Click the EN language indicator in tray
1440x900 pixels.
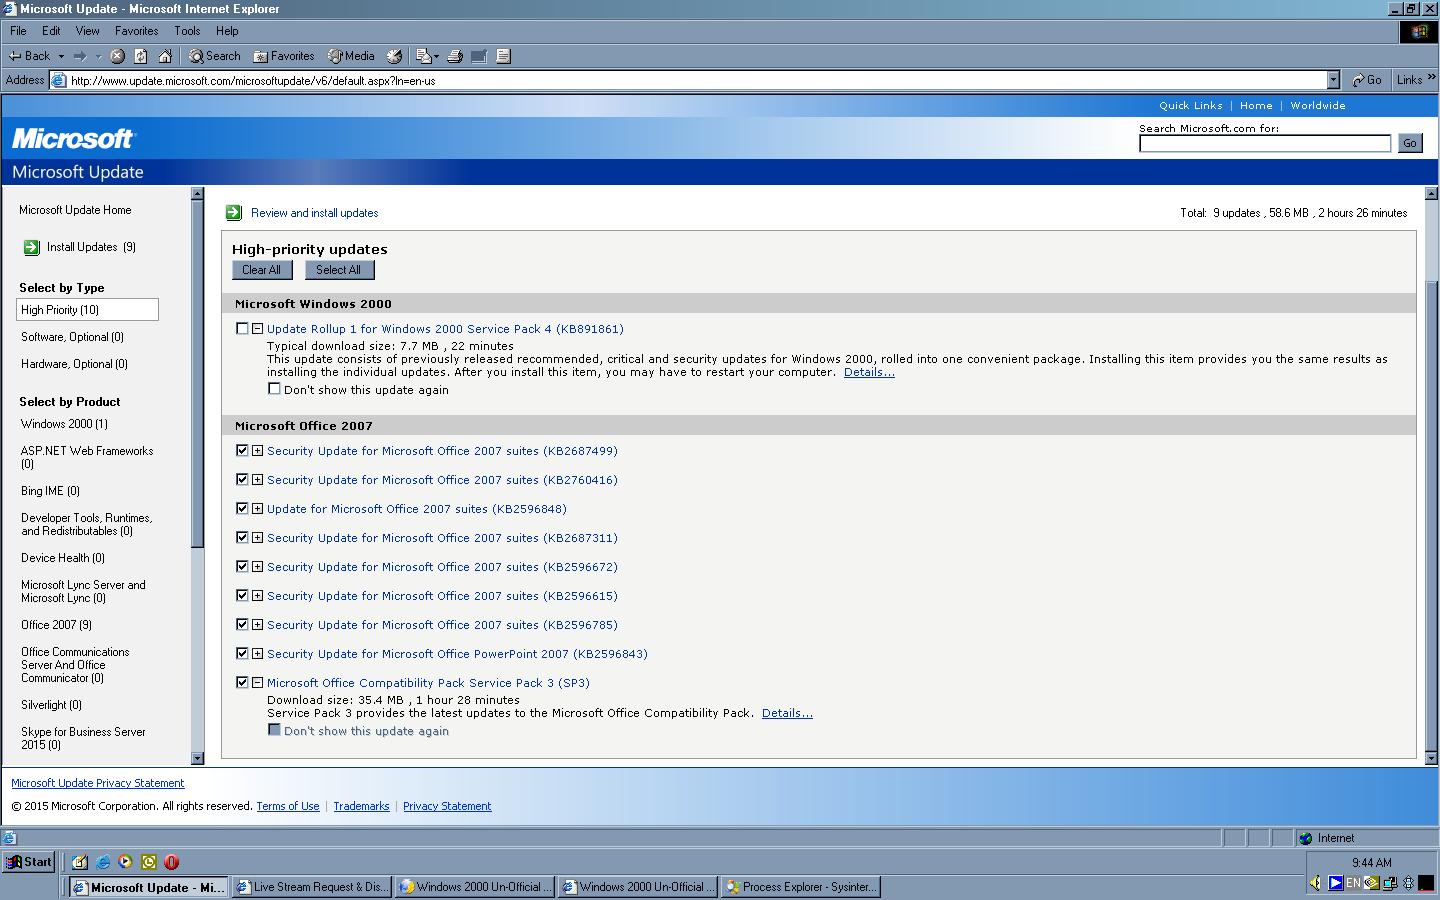pyautogui.click(x=1353, y=883)
